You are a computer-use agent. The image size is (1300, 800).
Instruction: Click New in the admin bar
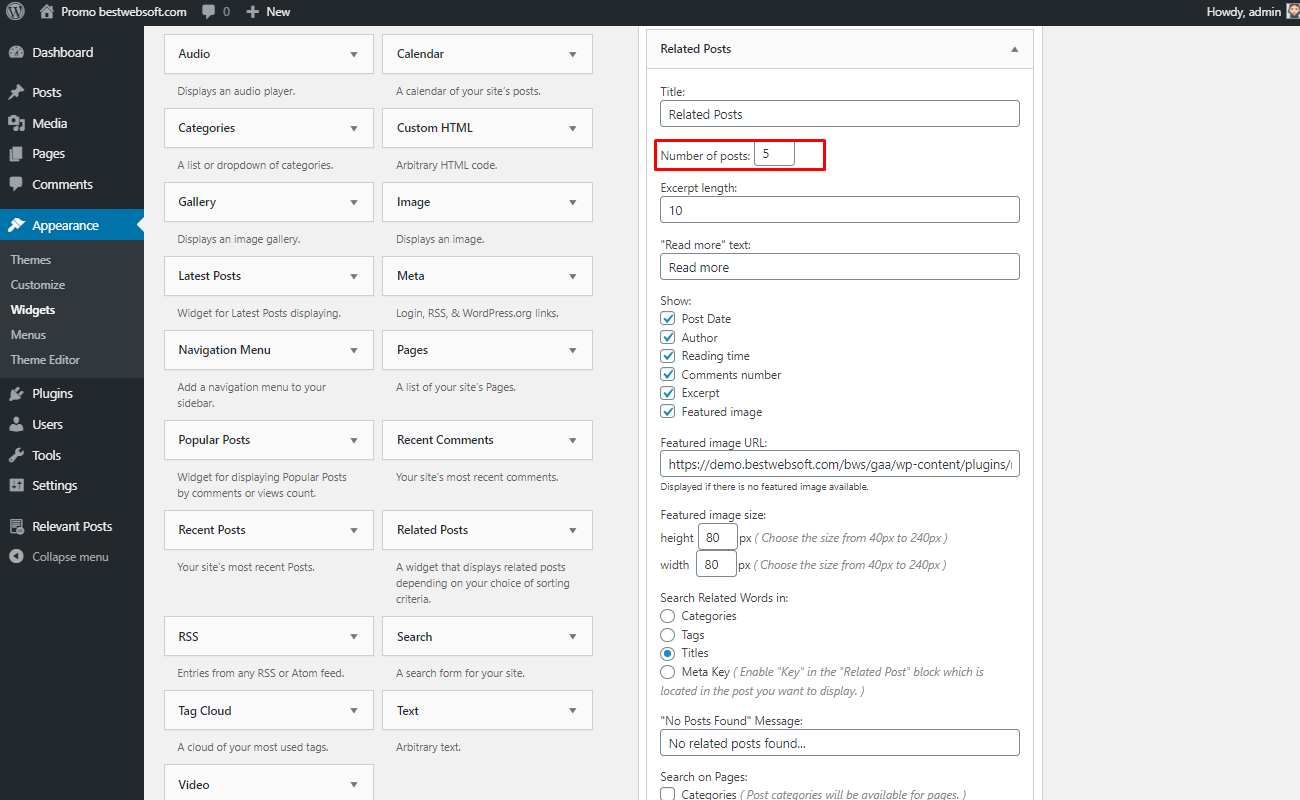tap(278, 12)
